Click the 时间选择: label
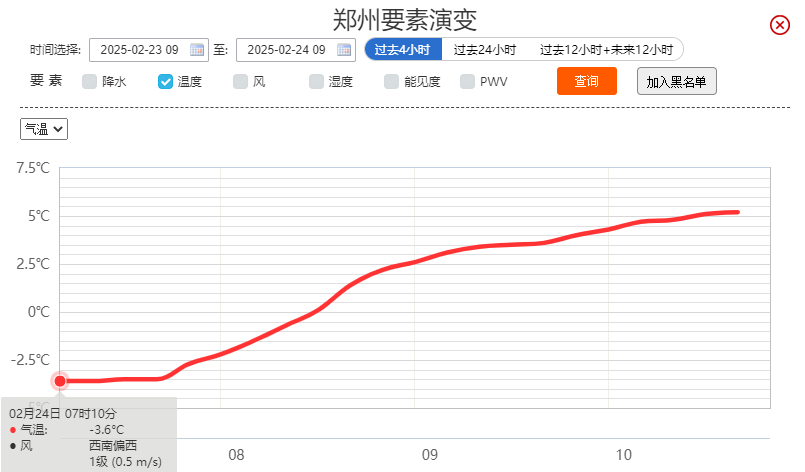This screenshot has width=805, height=472. [55, 50]
